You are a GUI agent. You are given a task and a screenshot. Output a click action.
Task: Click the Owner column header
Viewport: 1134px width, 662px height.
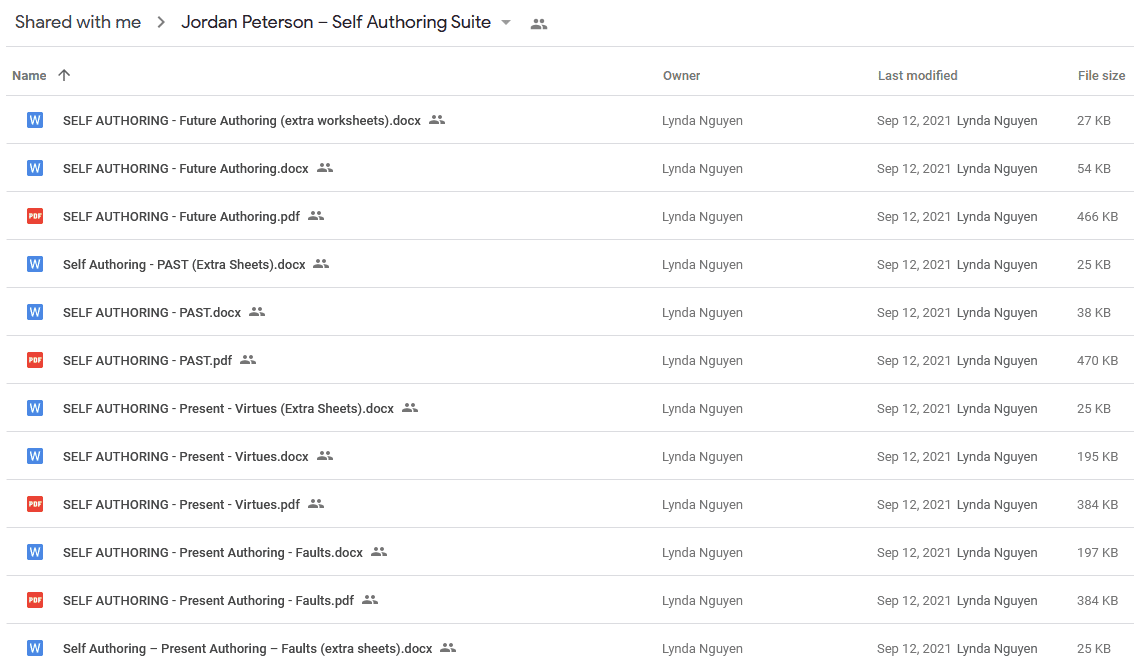[681, 75]
